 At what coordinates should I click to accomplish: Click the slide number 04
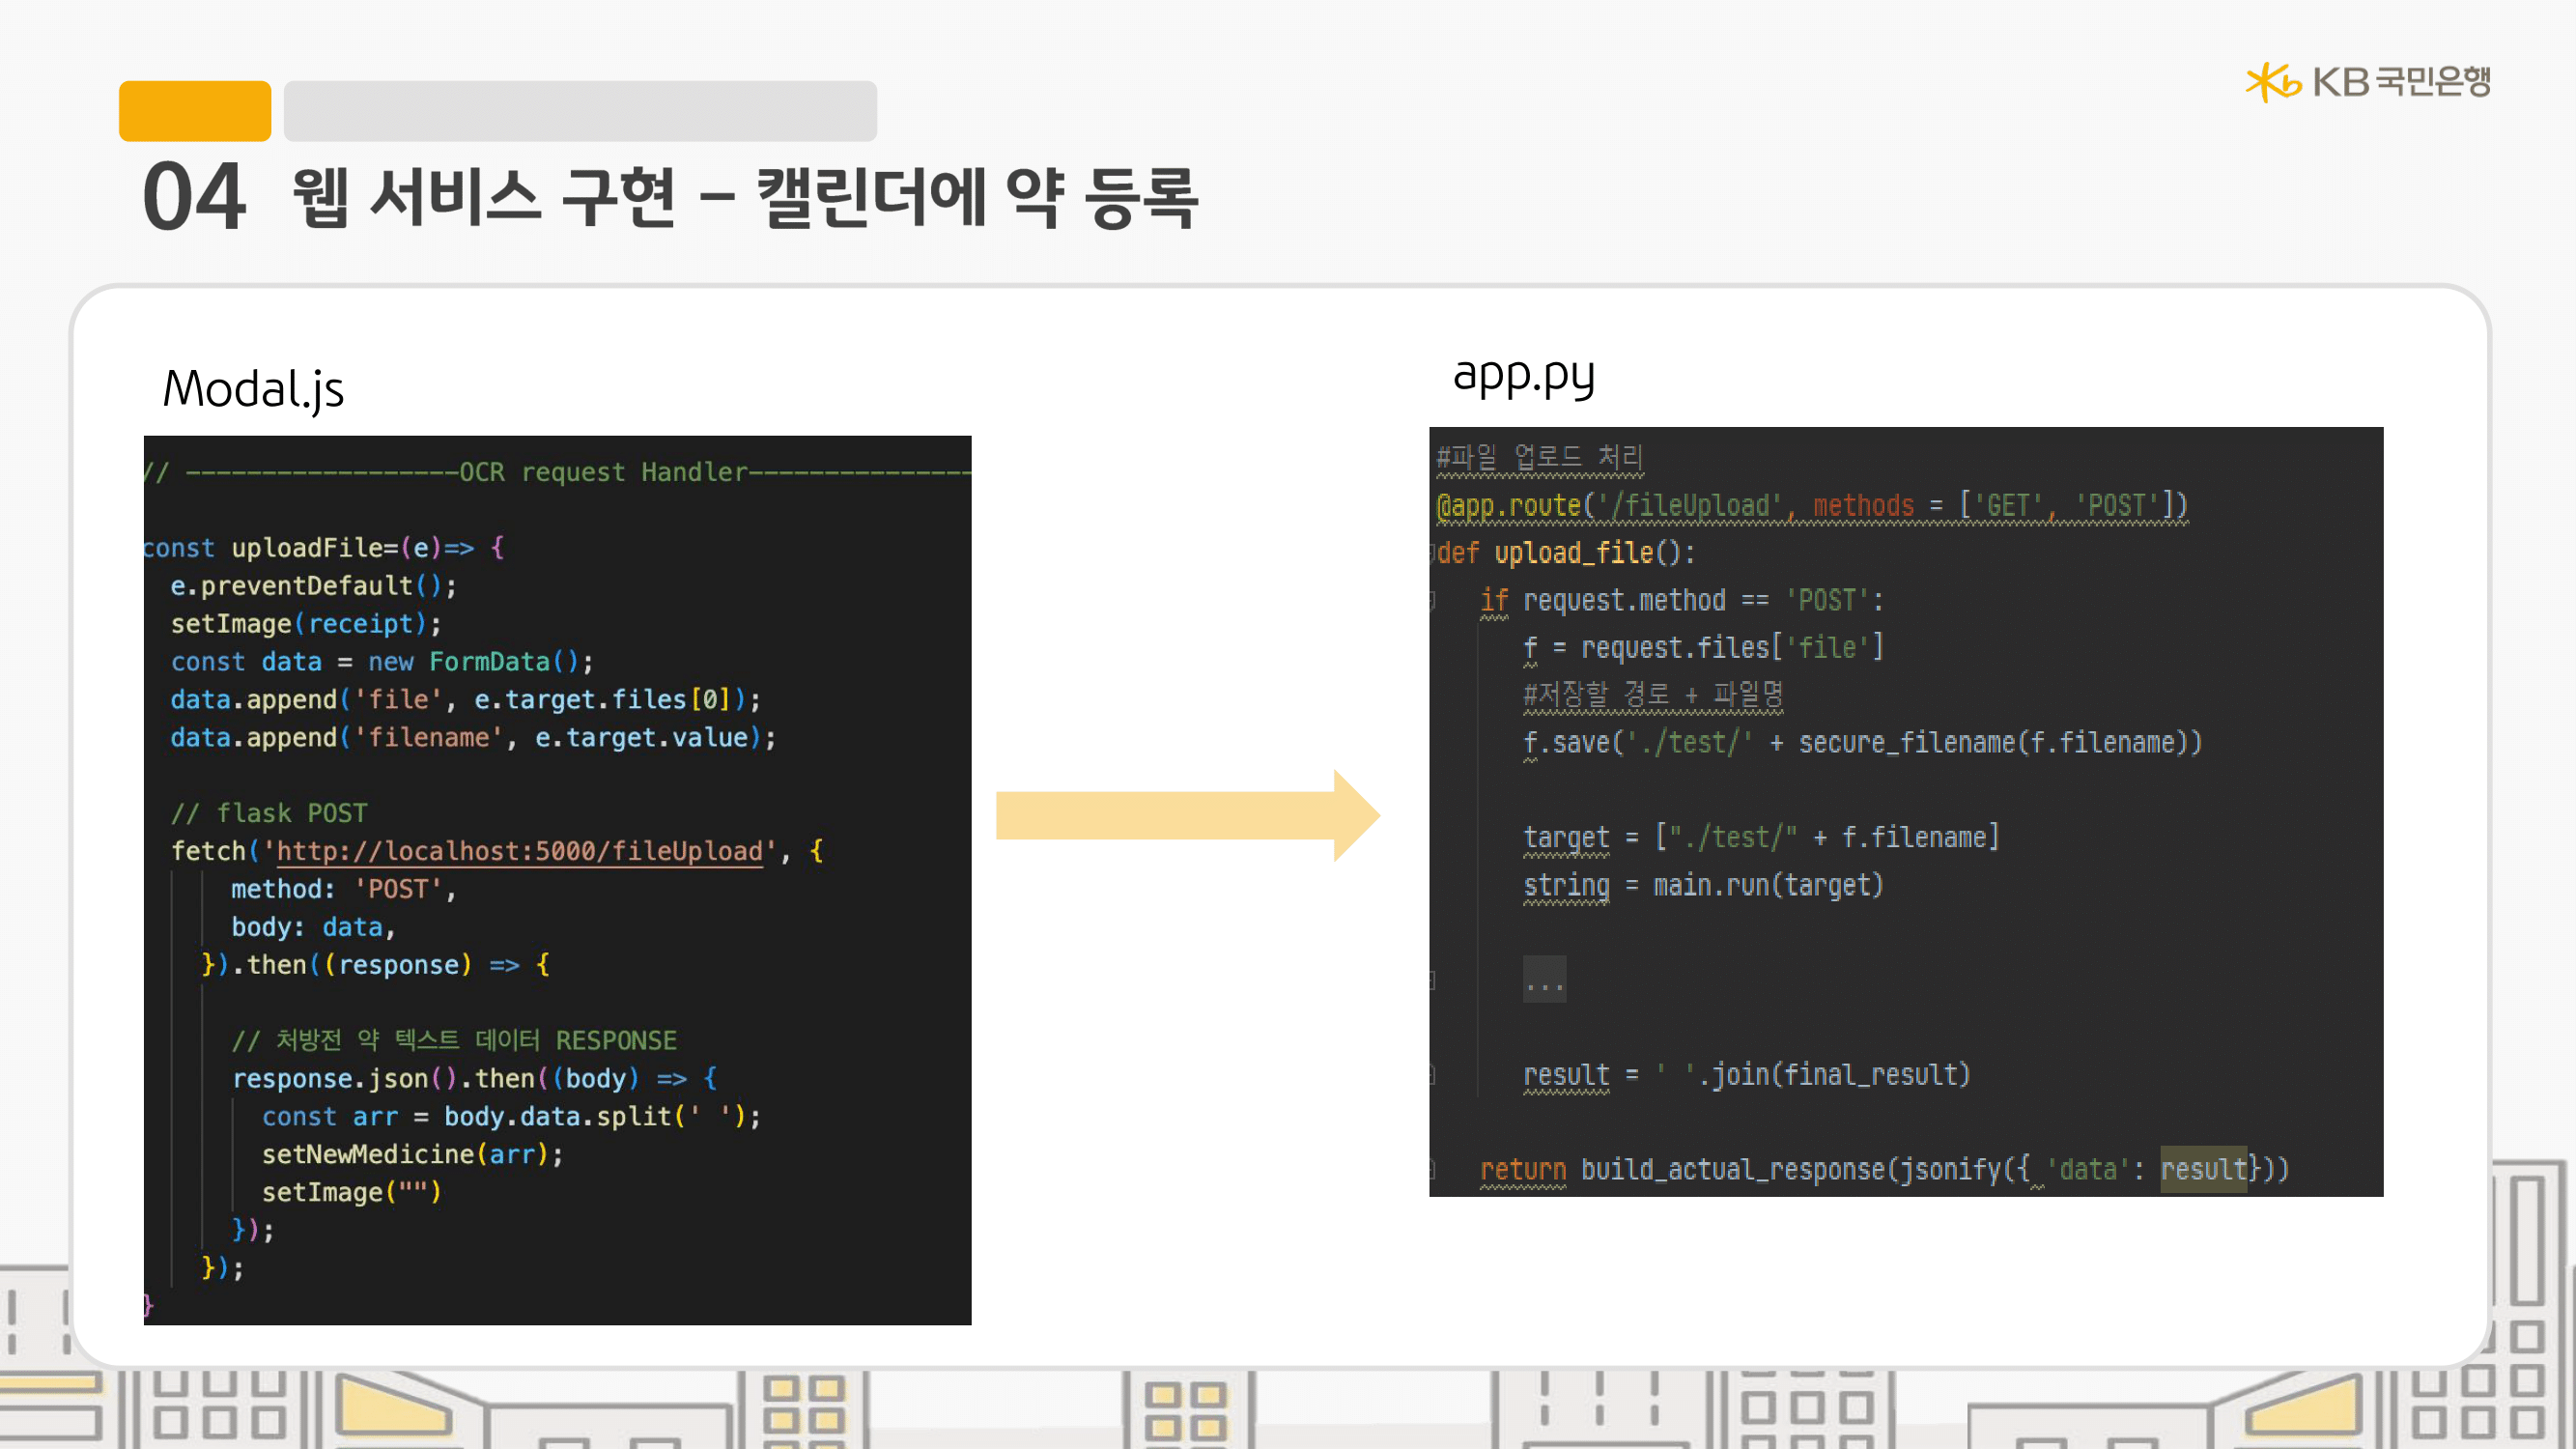tap(194, 197)
